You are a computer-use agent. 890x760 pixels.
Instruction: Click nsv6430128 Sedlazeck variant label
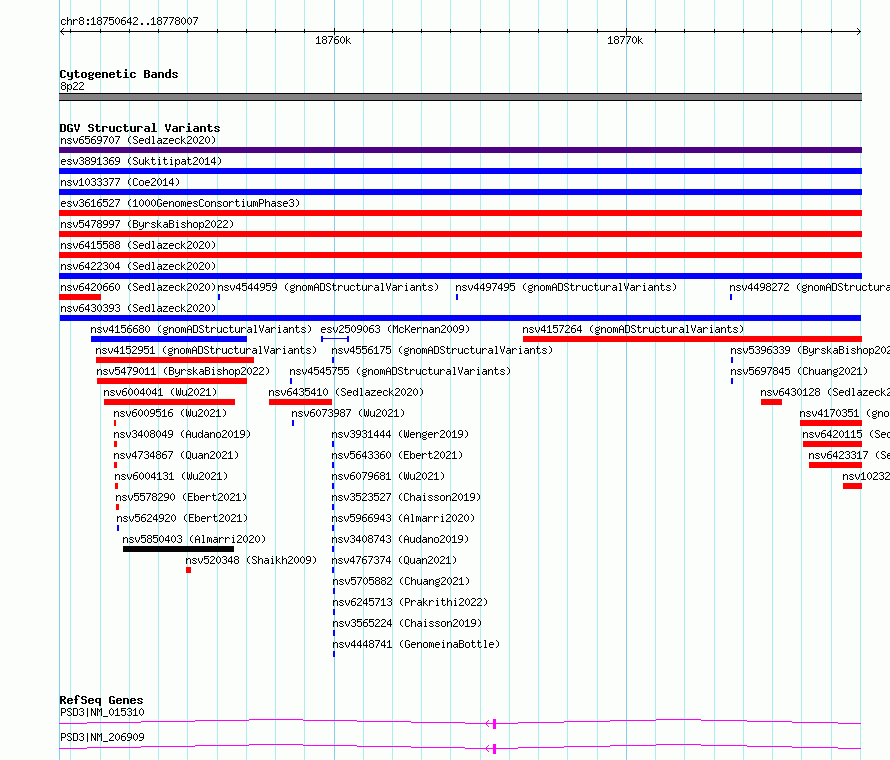tap(825, 392)
